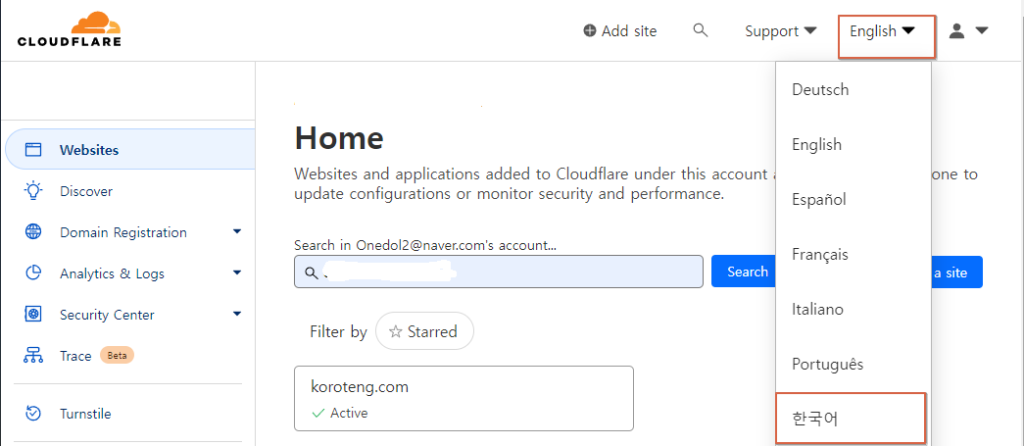Click the Beta badge next to Trace
The width and height of the screenshot is (1024, 446).
(x=117, y=355)
